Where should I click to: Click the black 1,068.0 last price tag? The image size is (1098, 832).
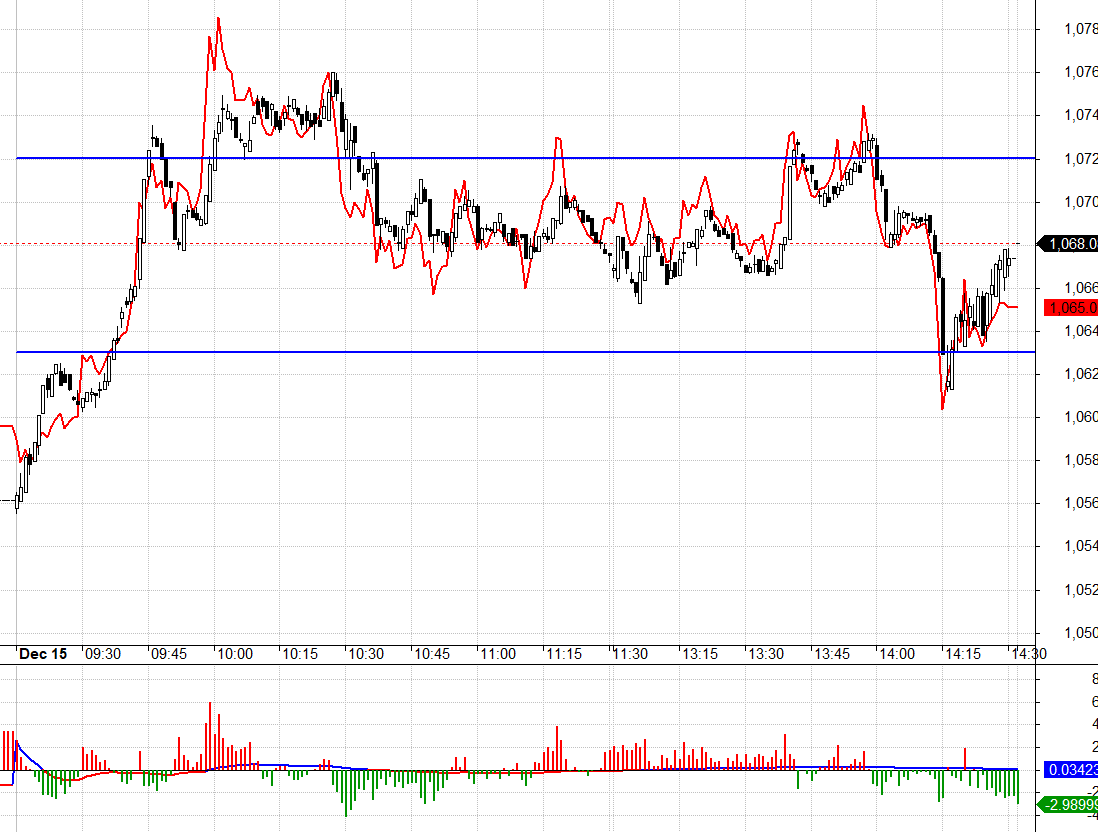coord(1070,243)
